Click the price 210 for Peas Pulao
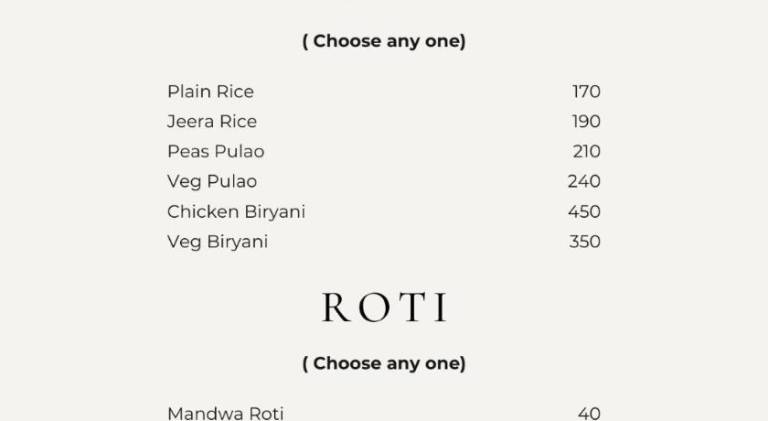The width and height of the screenshot is (768, 421). tap(587, 152)
